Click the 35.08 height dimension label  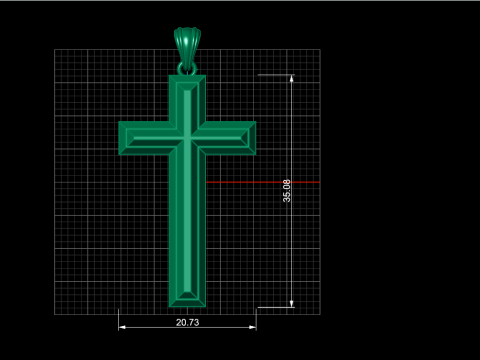click(x=287, y=191)
